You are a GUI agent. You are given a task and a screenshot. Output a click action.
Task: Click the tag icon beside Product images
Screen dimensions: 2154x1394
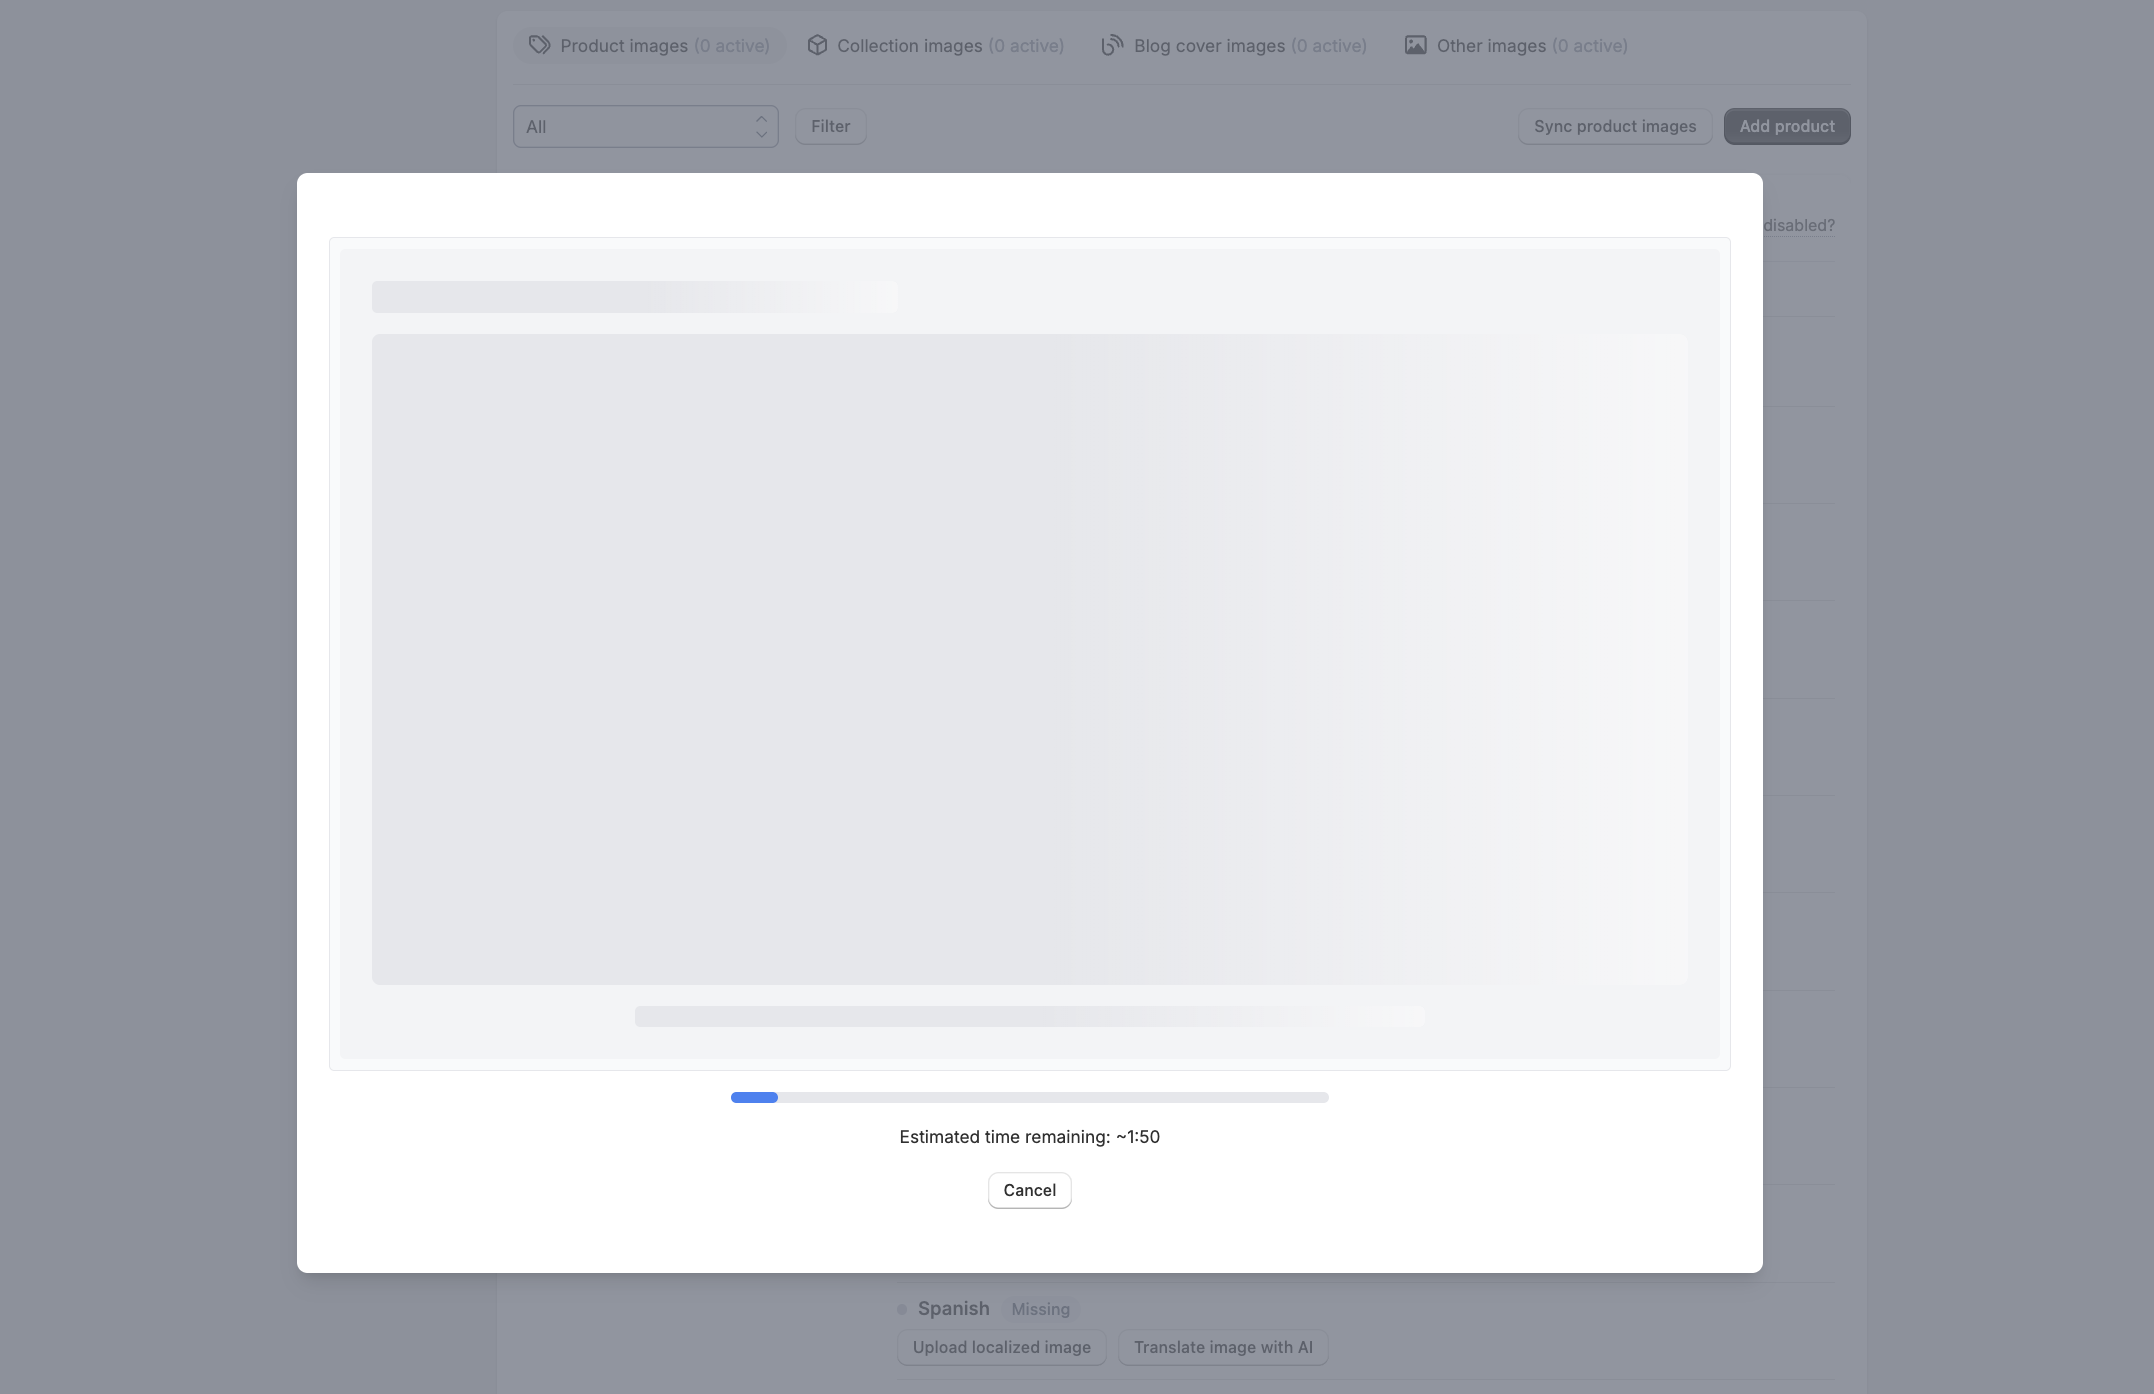point(539,45)
